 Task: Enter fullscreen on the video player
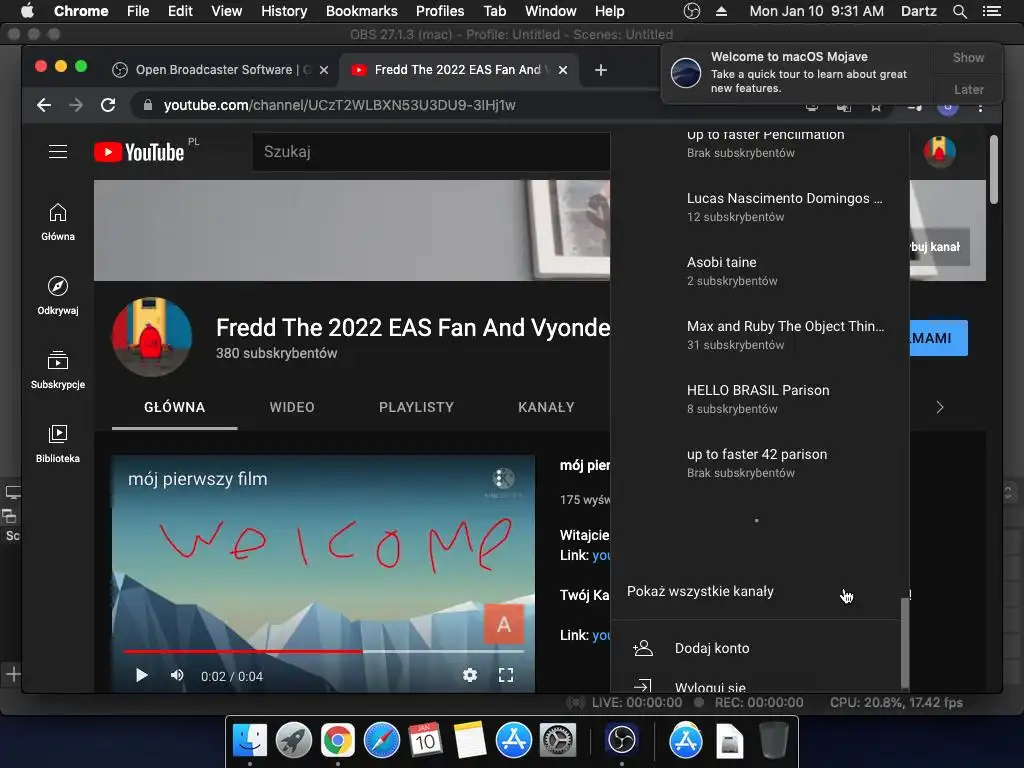505,675
